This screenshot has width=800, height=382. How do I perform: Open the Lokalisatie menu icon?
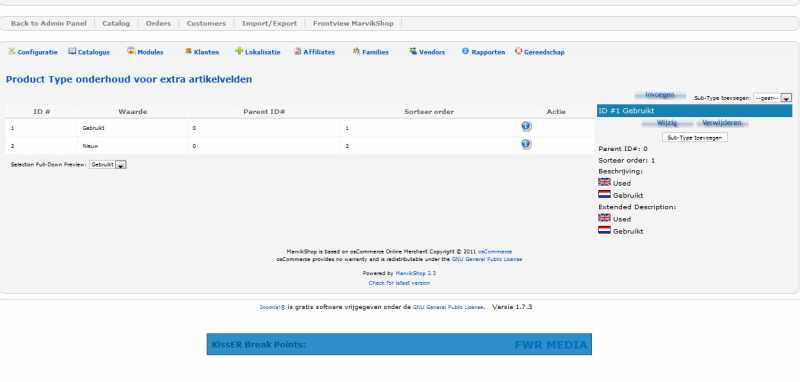coord(239,52)
